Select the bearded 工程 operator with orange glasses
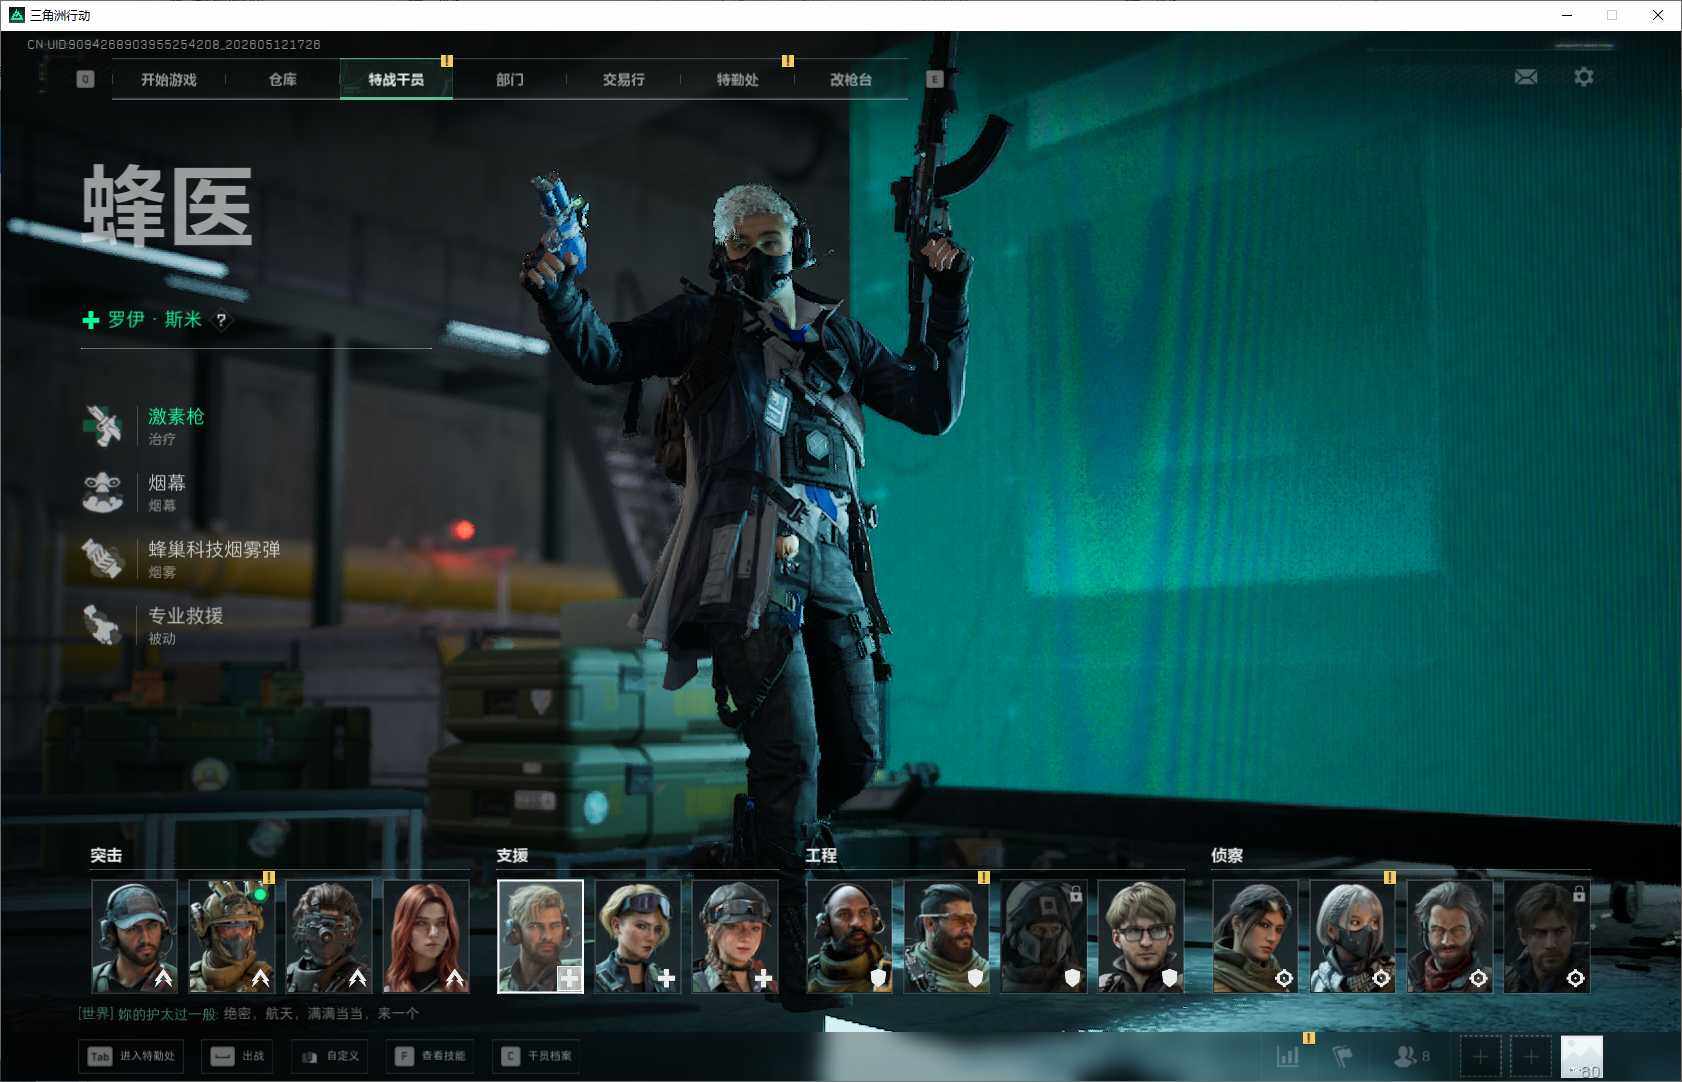1682x1082 pixels. coord(946,936)
